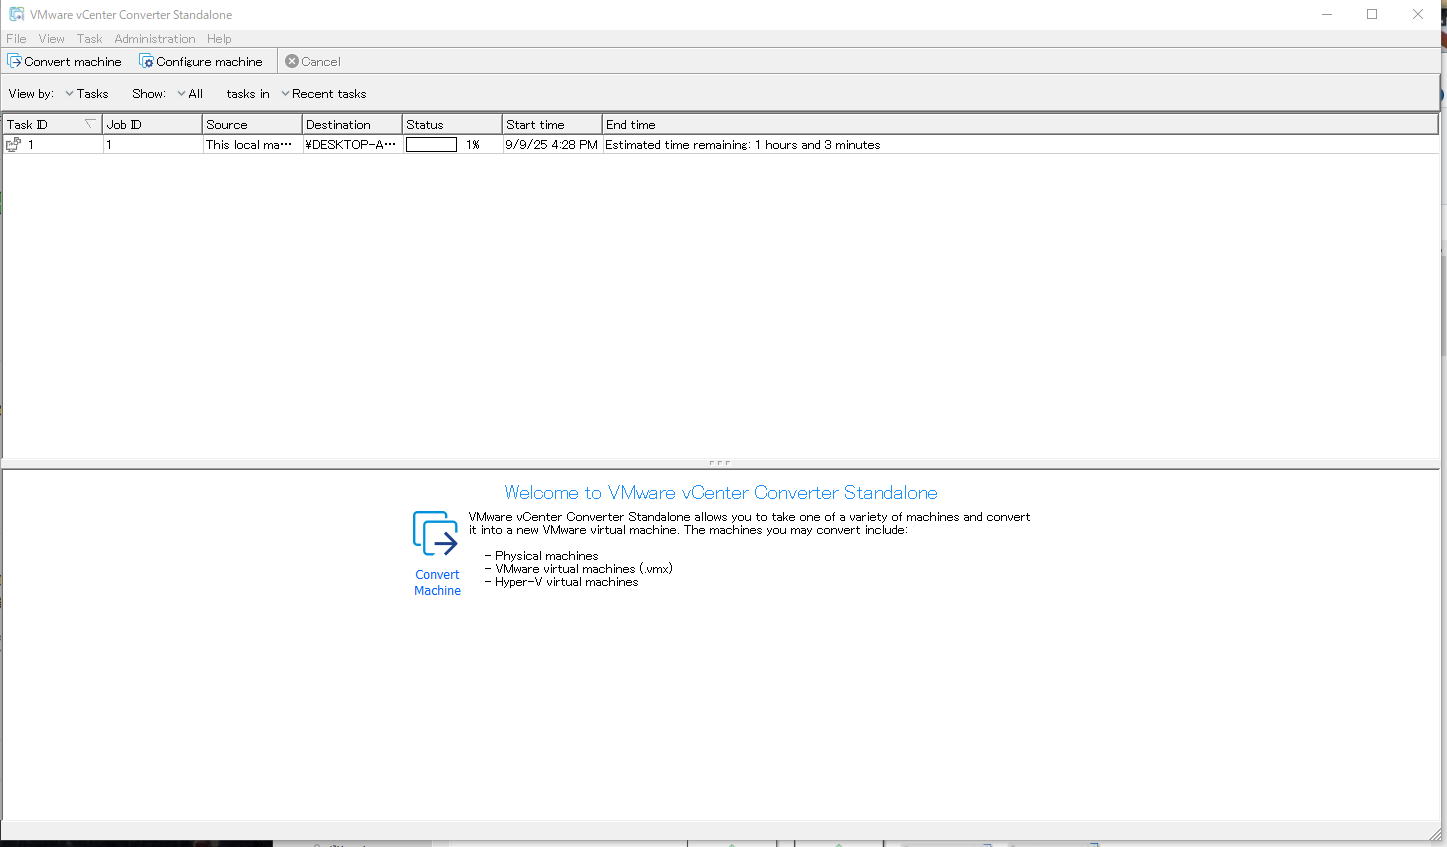The image size is (1447, 847).
Task: Open the Help menu
Action: point(219,39)
